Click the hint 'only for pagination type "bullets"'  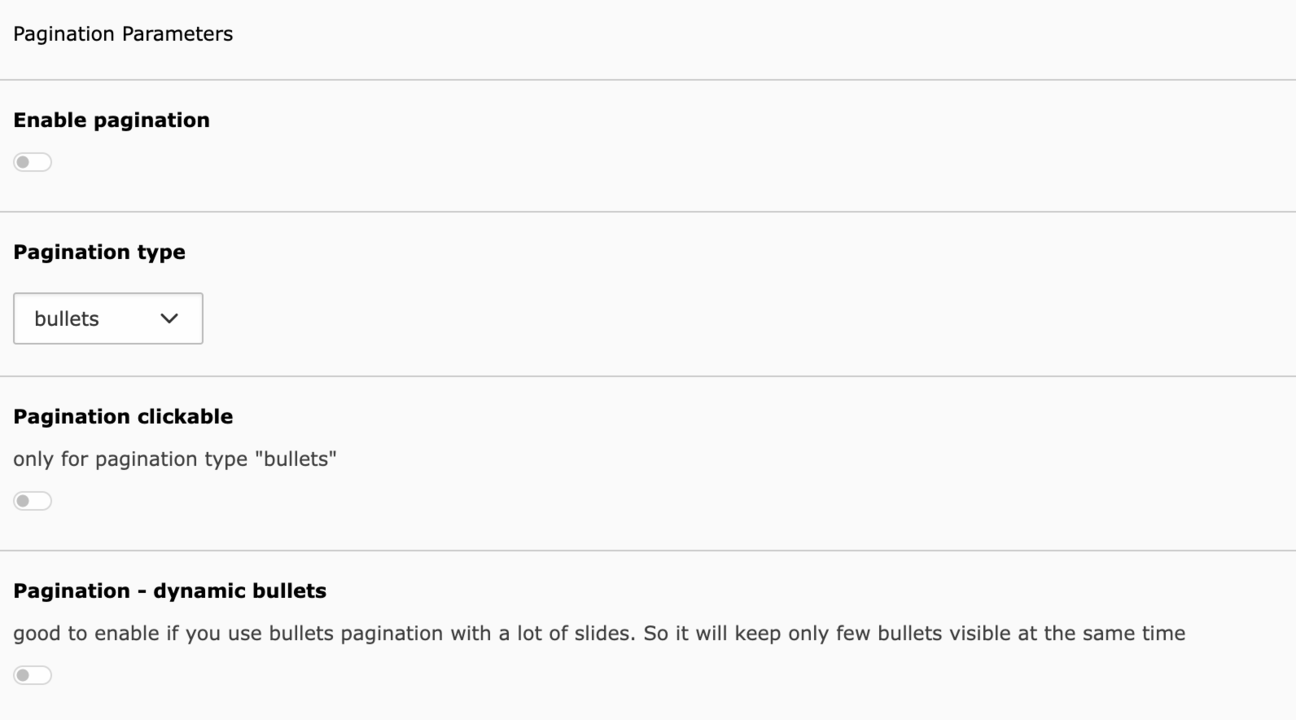(x=175, y=459)
